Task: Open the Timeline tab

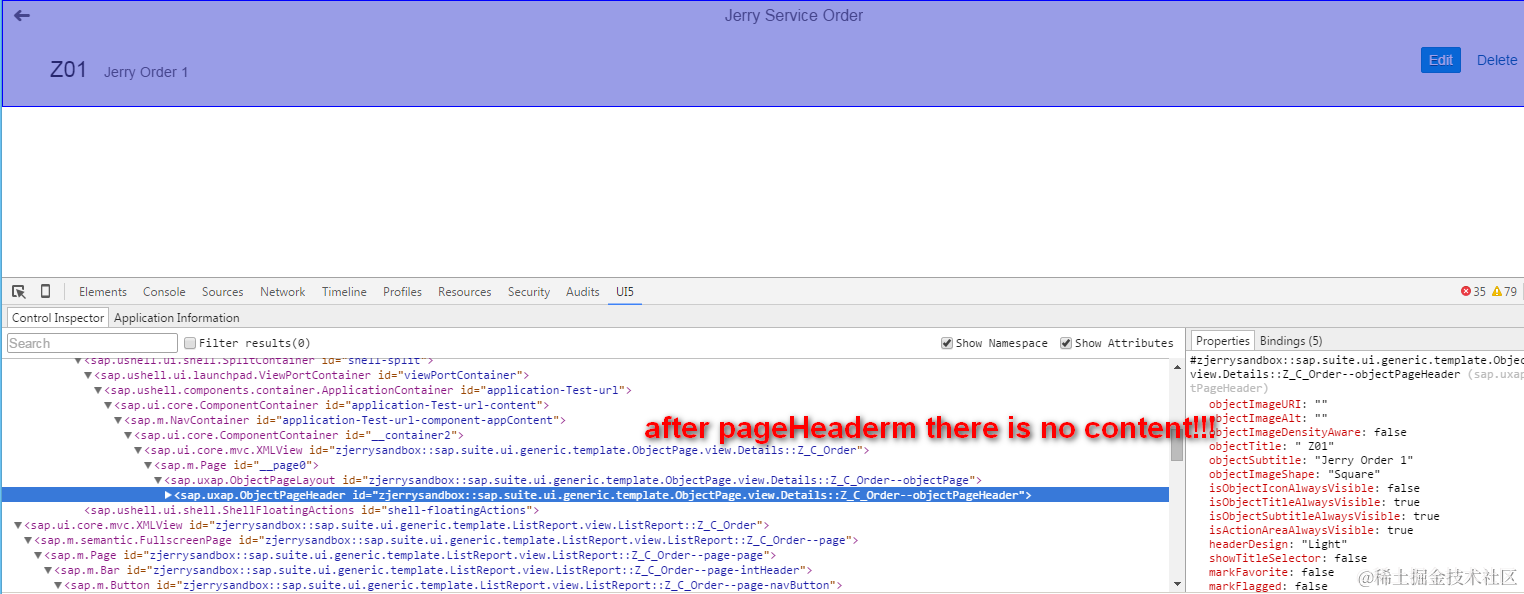Action: (344, 292)
